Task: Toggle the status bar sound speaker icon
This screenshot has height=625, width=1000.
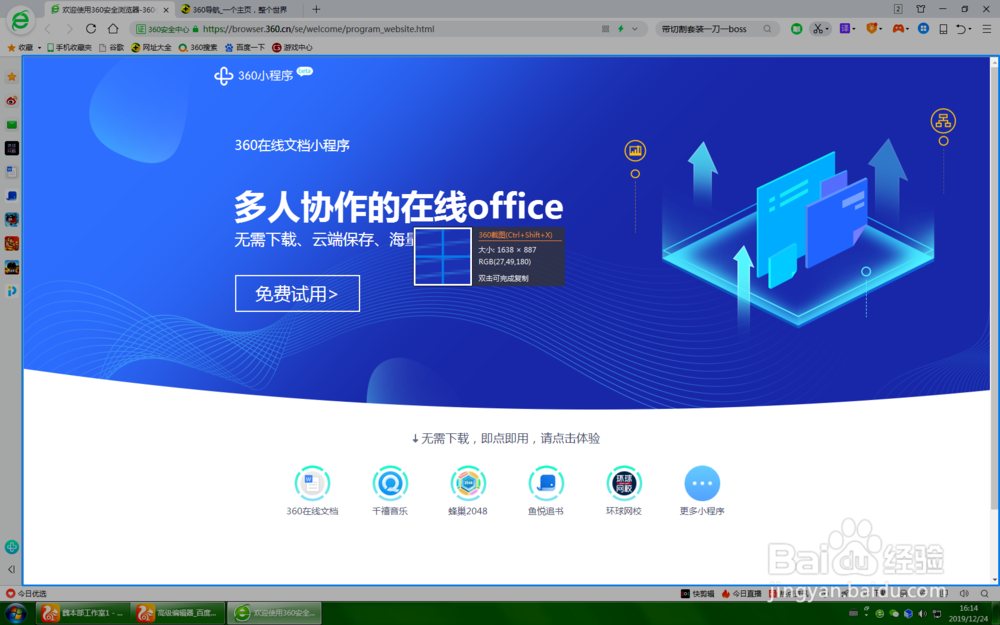Action: pyautogui.click(x=964, y=593)
